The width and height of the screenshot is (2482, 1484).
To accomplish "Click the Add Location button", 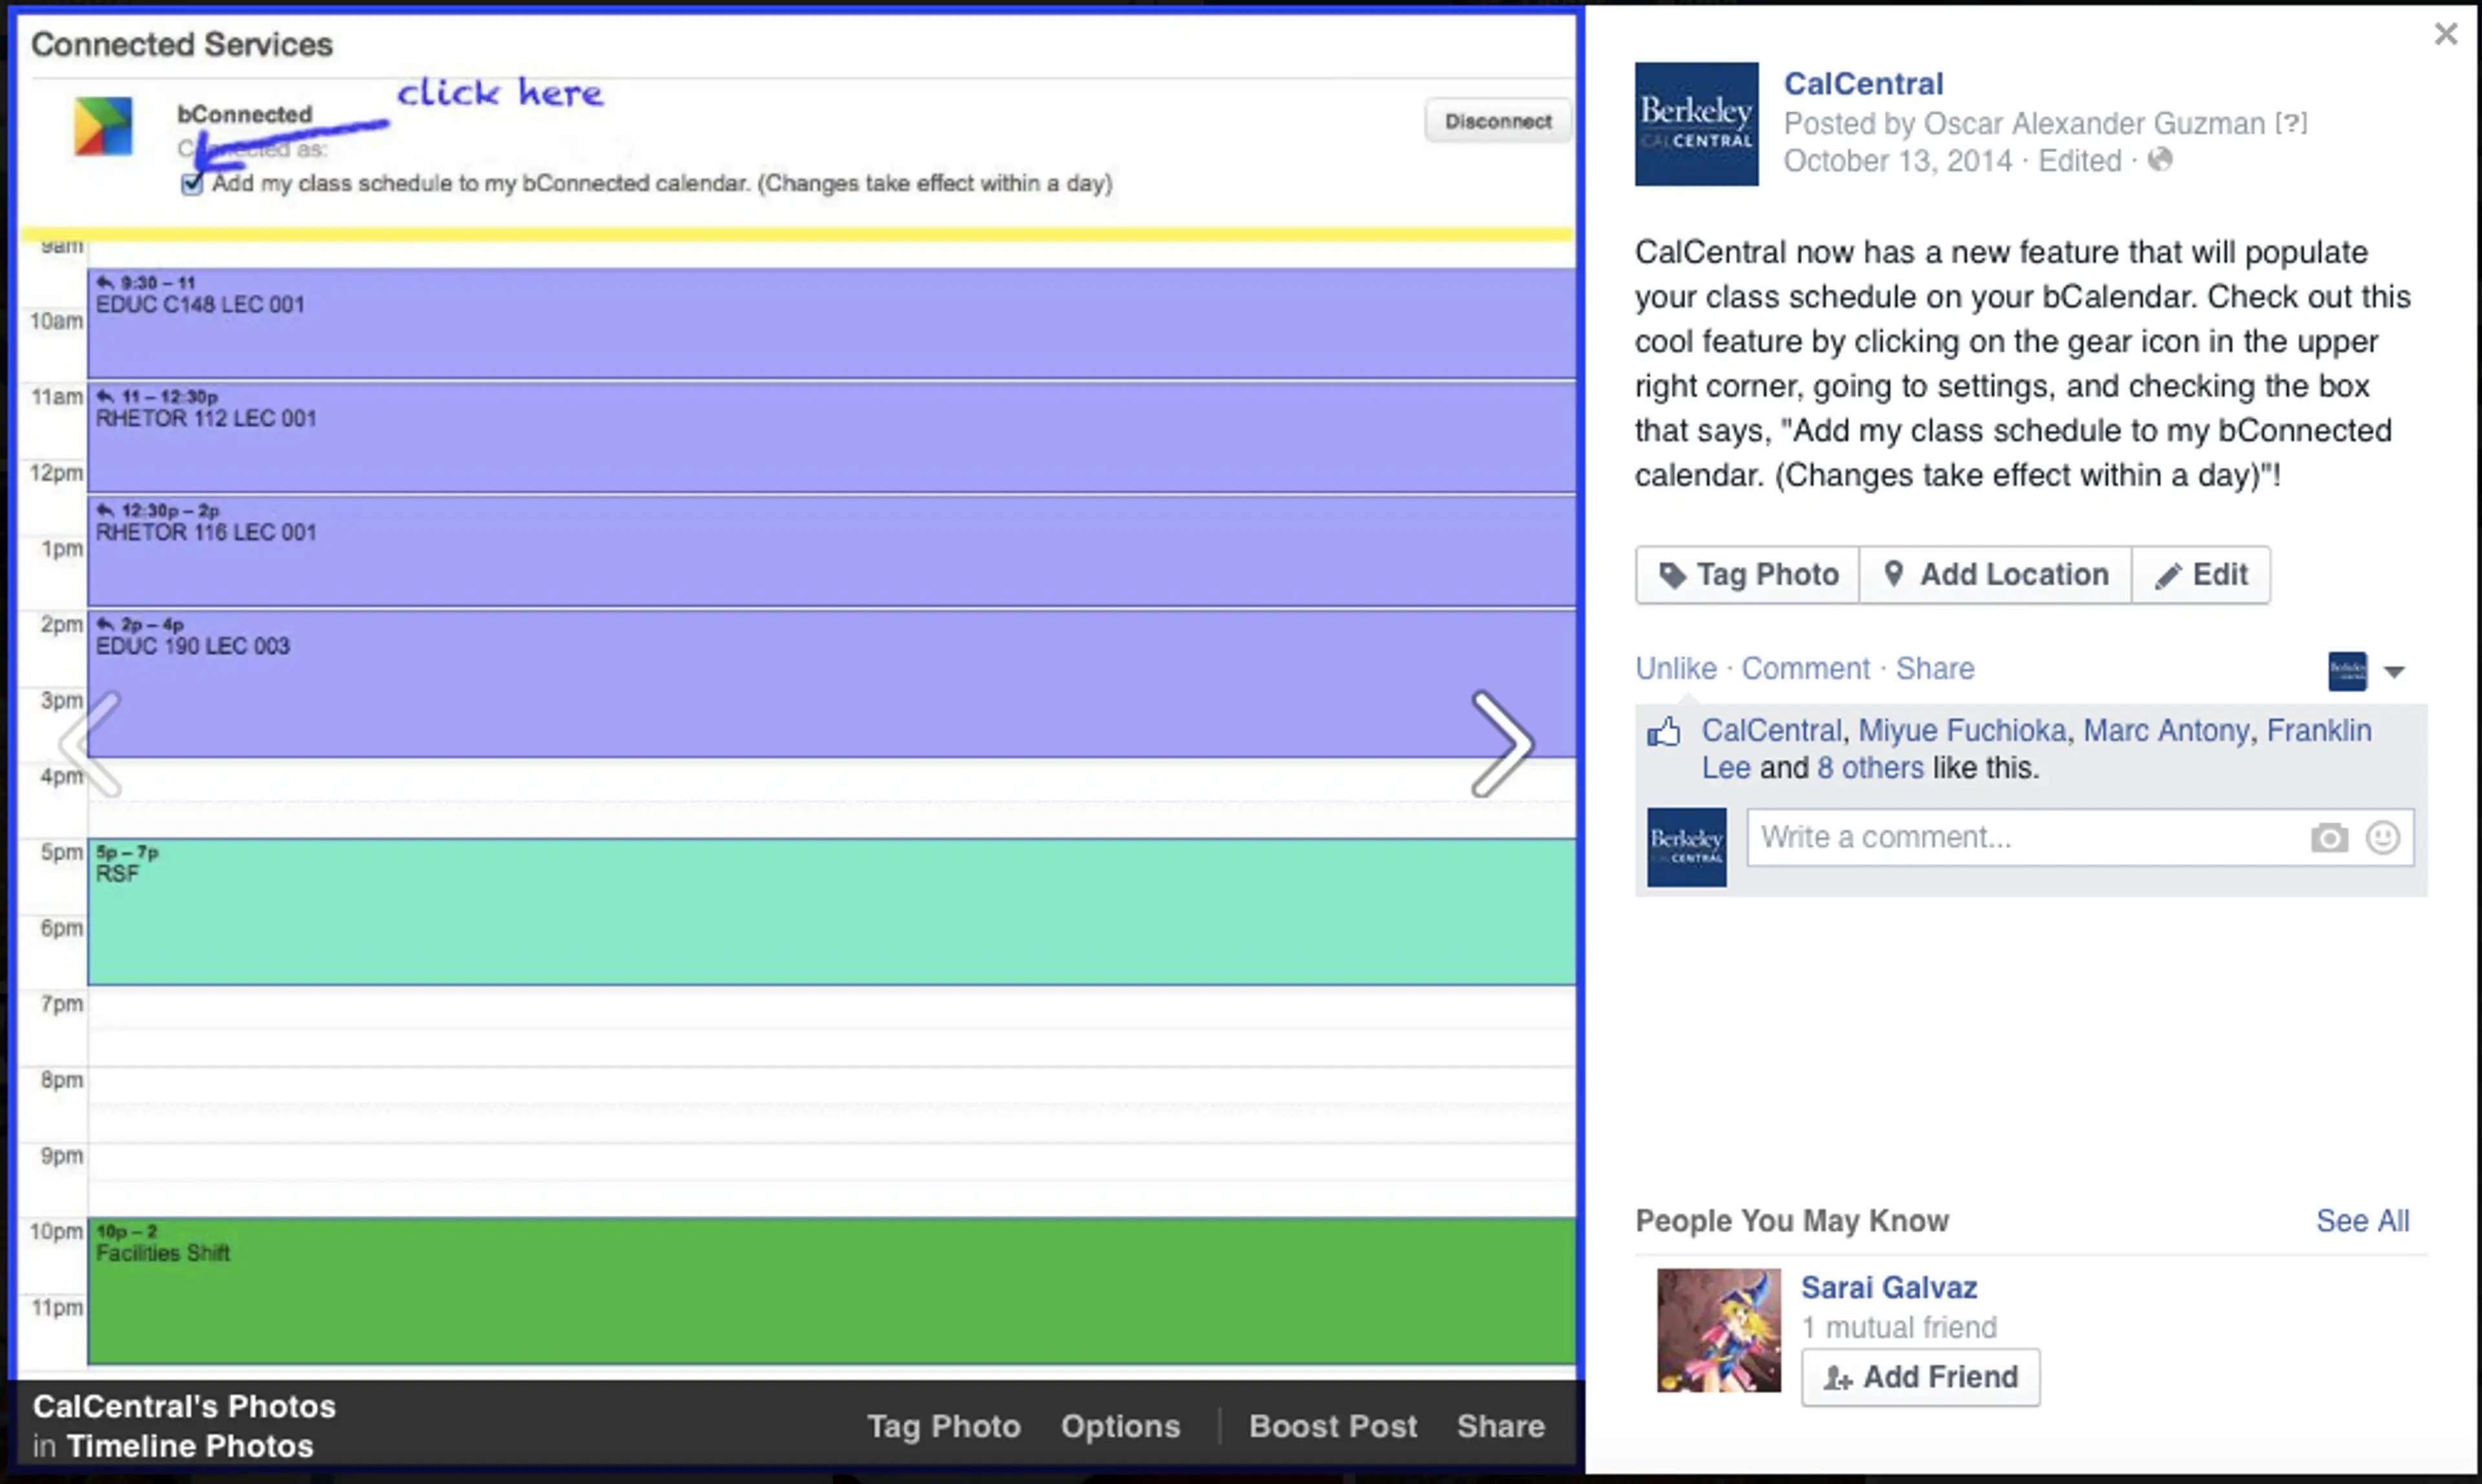I will point(1995,575).
